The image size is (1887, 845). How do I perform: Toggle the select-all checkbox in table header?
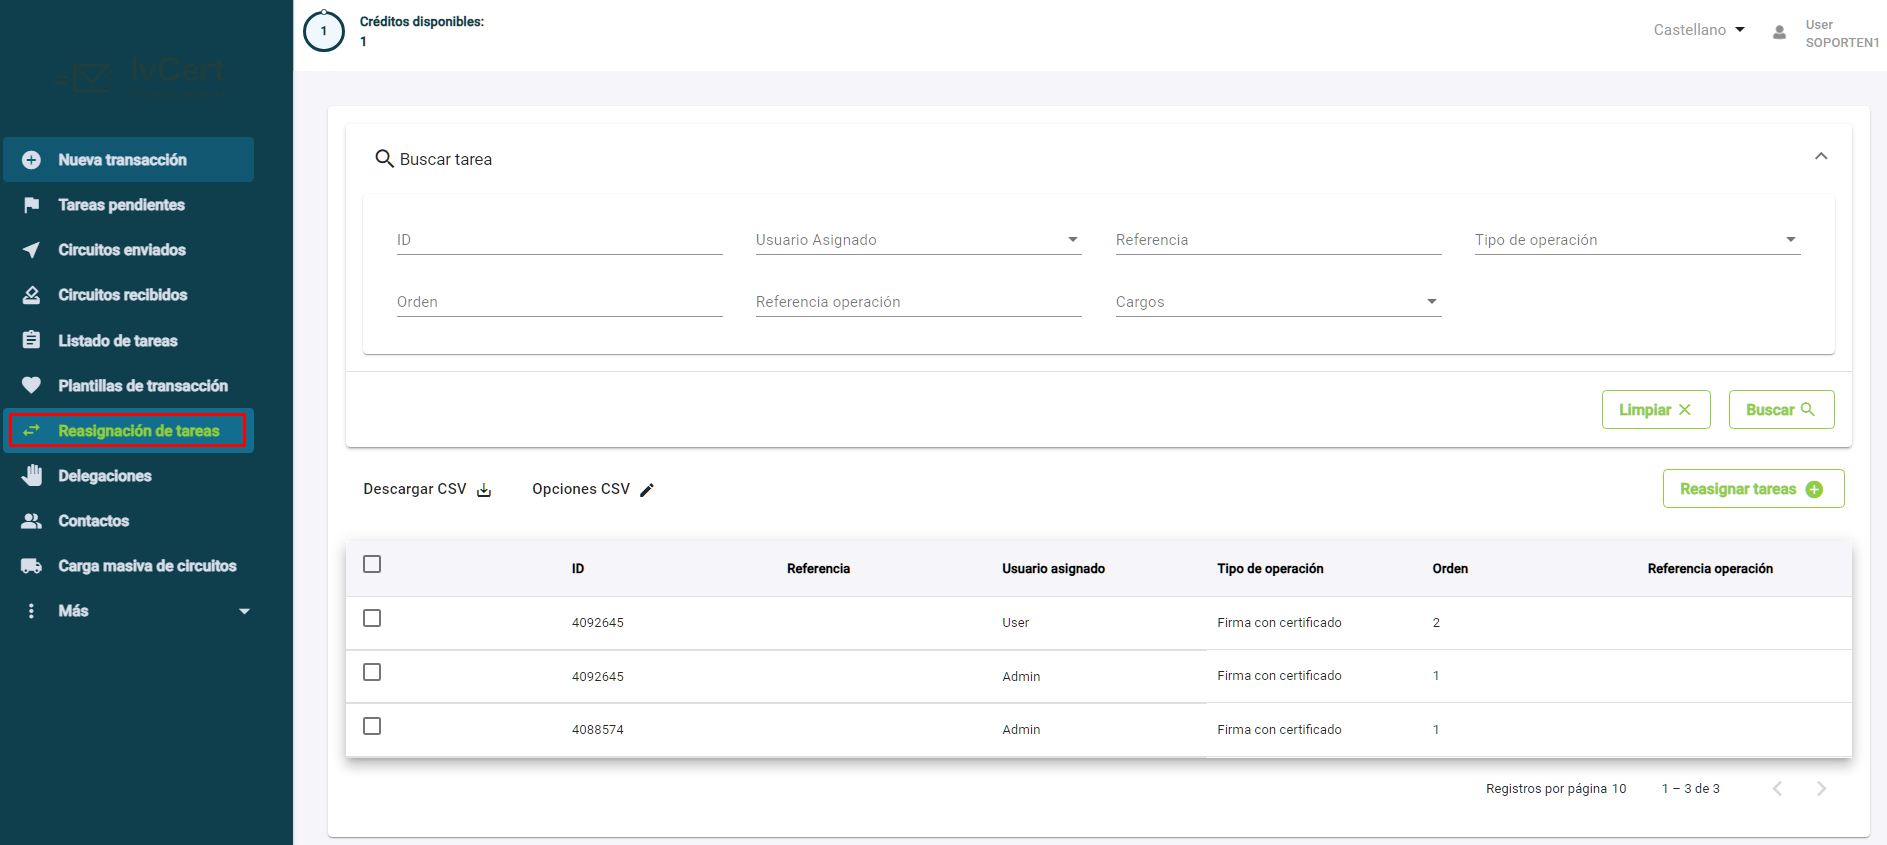click(372, 564)
